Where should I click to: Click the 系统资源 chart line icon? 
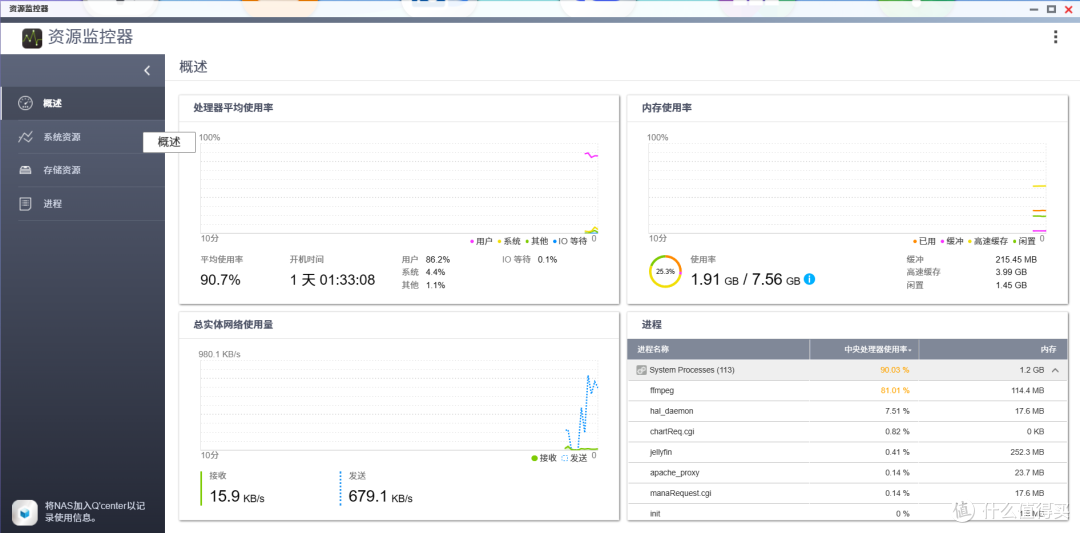tap(25, 137)
